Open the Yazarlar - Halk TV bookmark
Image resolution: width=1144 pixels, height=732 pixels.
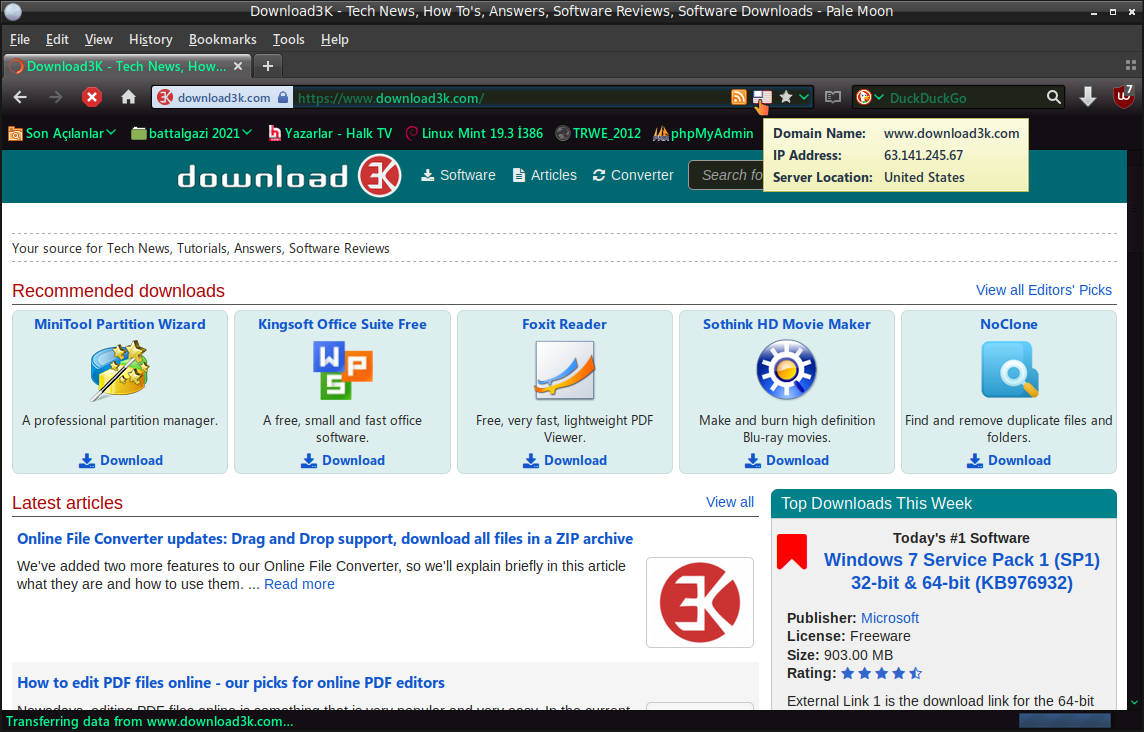[x=330, y=133]
